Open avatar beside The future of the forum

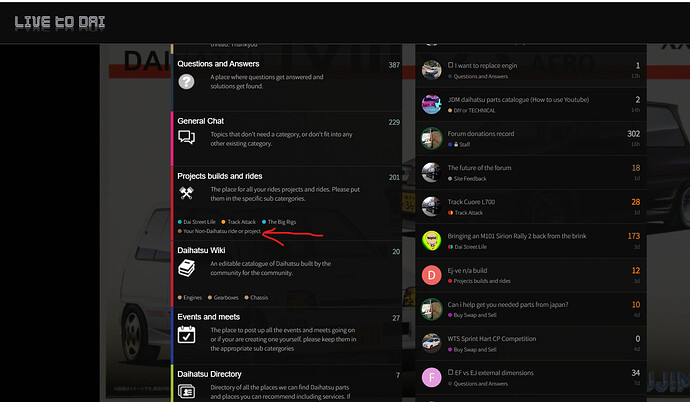431,172
